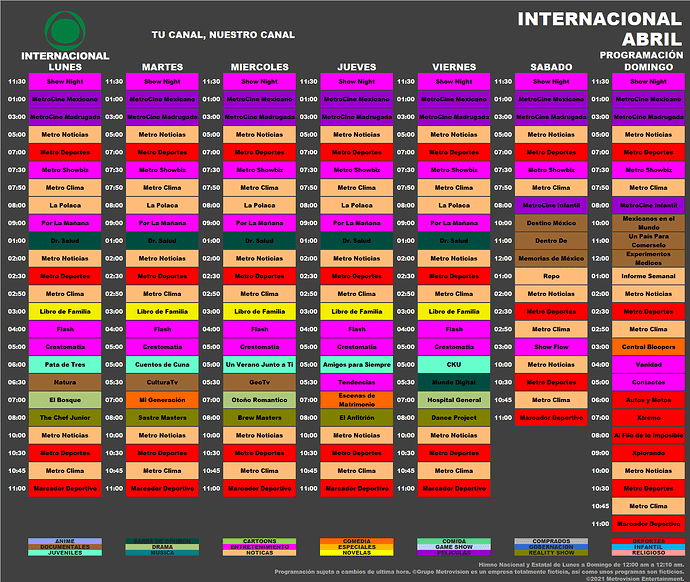This screenshot has width=690, height=582.
Task: Click the Otoño Romantico program cell
Action: click(x=260, y=400)
